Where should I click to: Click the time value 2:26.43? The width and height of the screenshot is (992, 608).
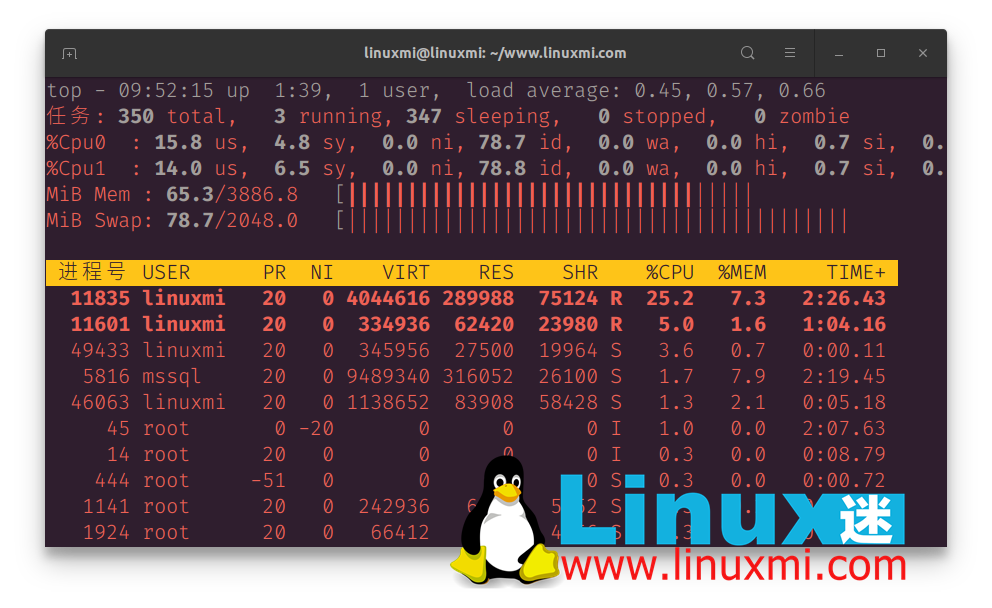[844, 299]
